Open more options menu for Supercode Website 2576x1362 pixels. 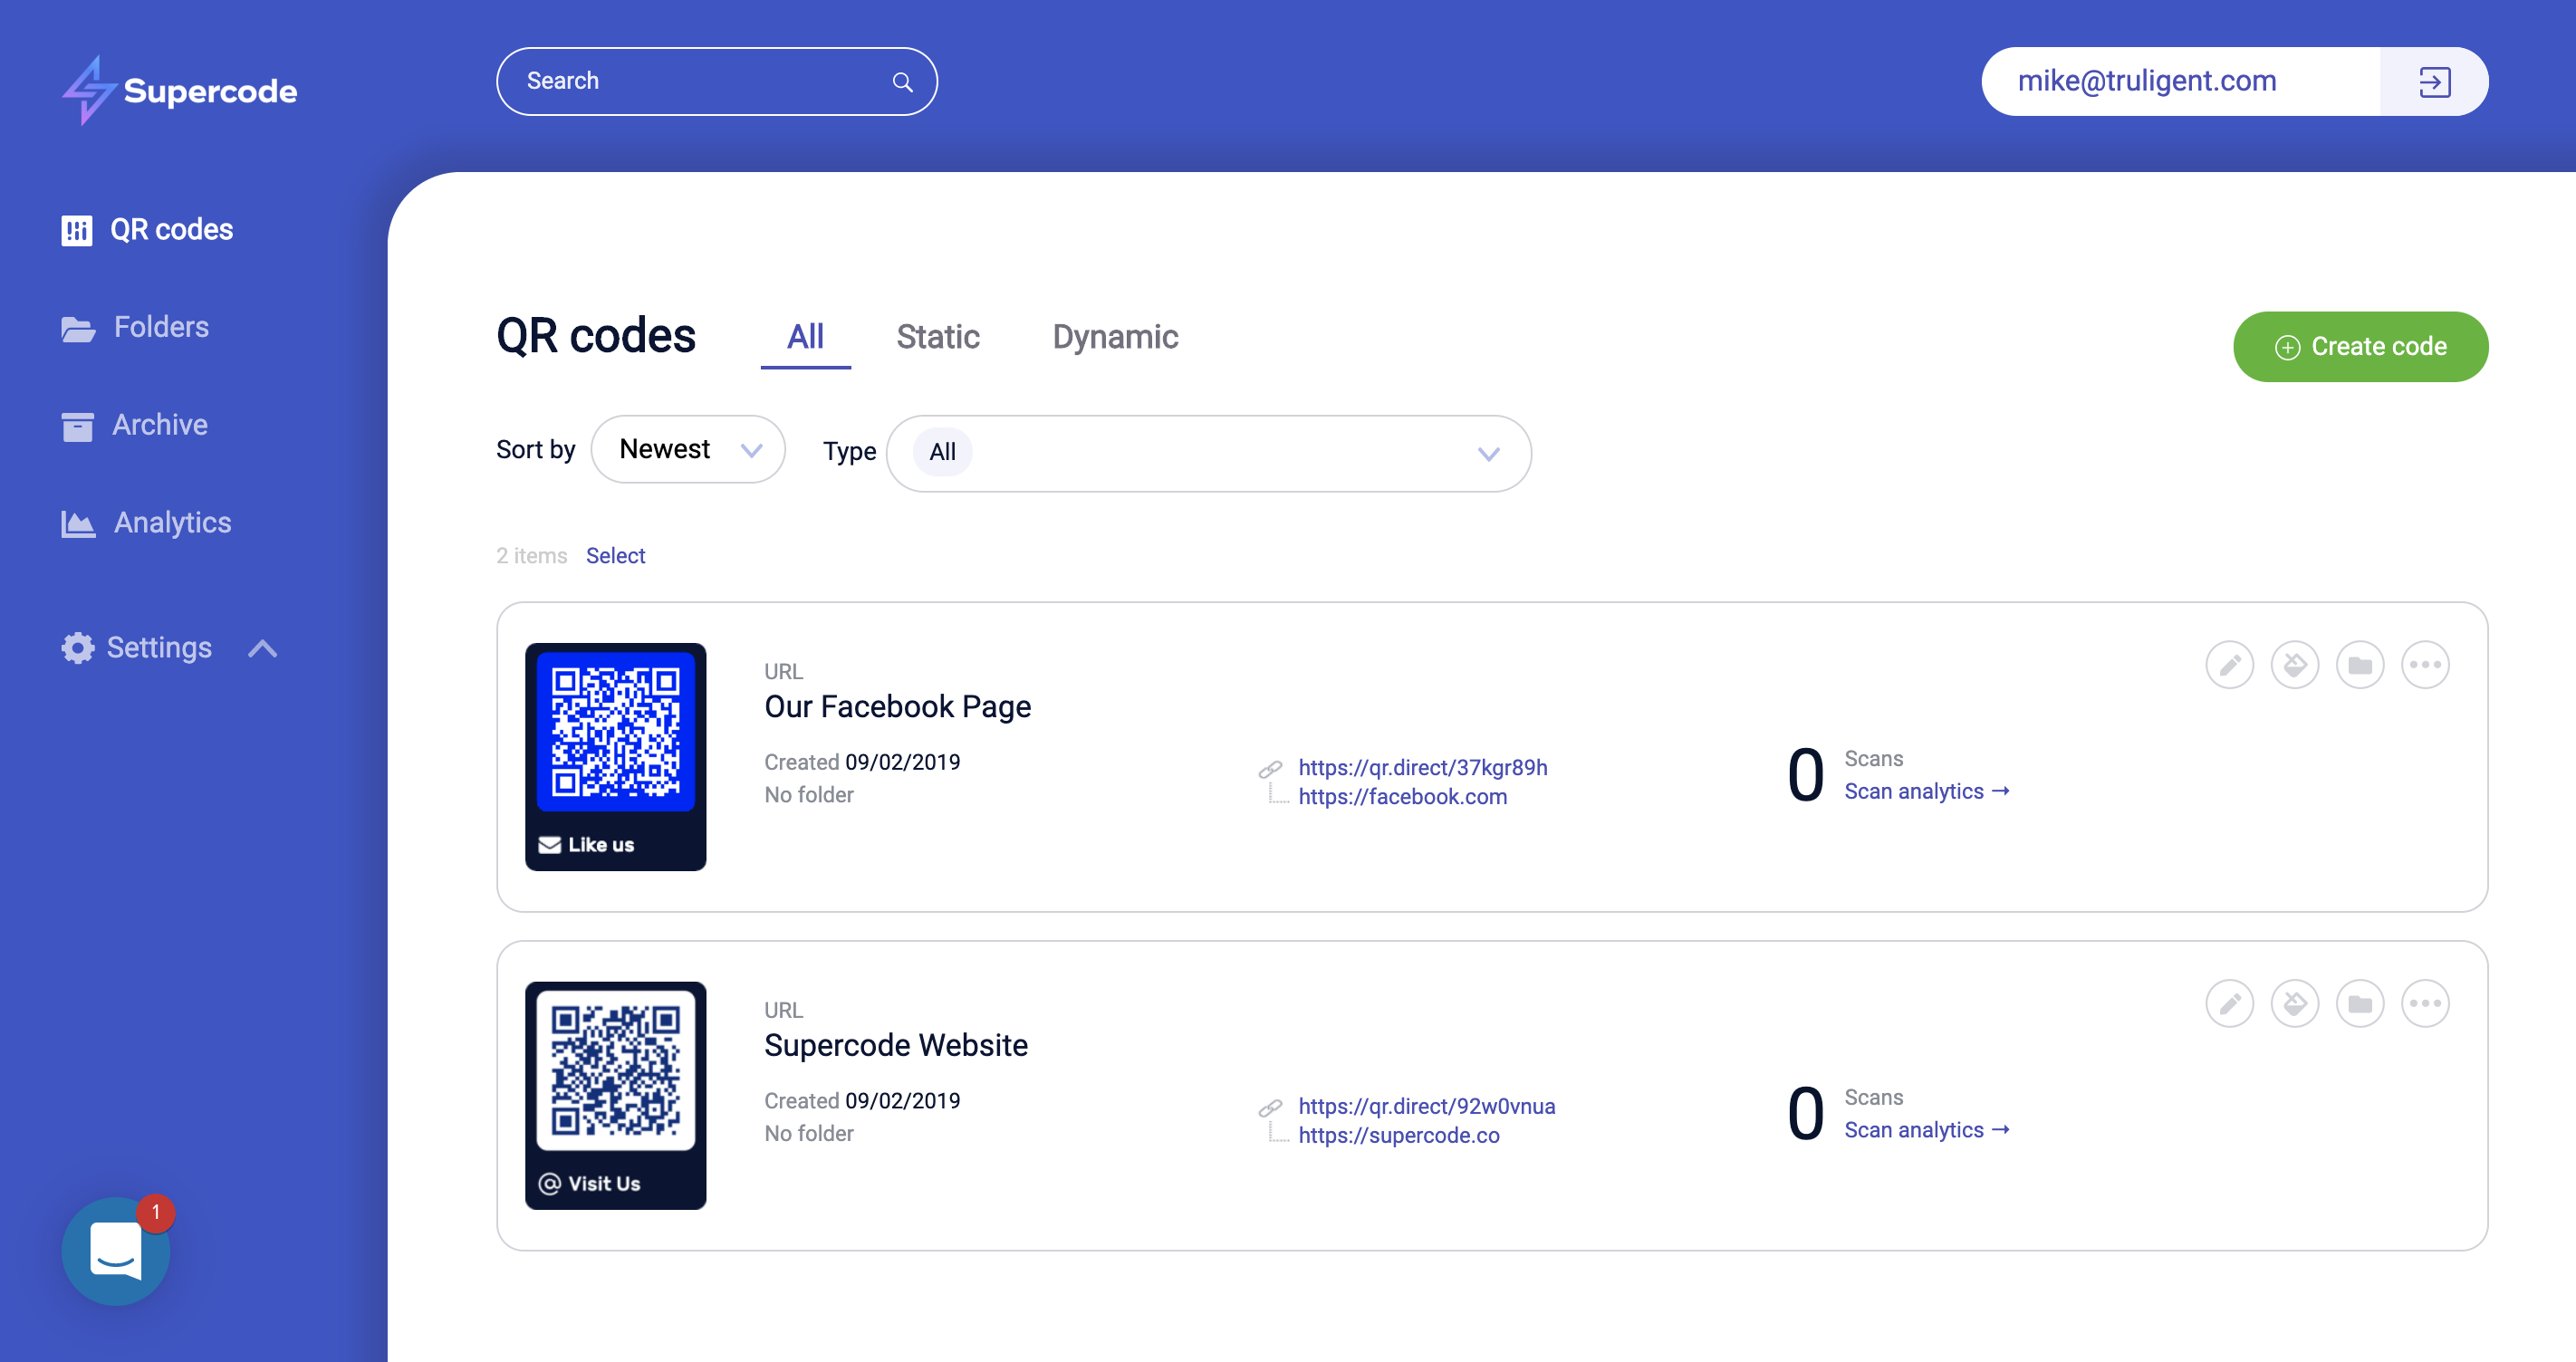(x=2424, y=1004)
